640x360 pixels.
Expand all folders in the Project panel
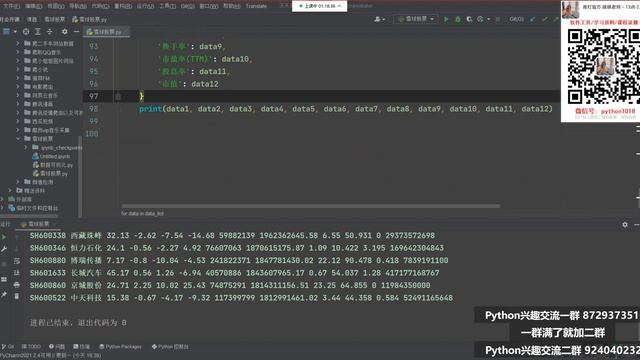pos(38,31)
